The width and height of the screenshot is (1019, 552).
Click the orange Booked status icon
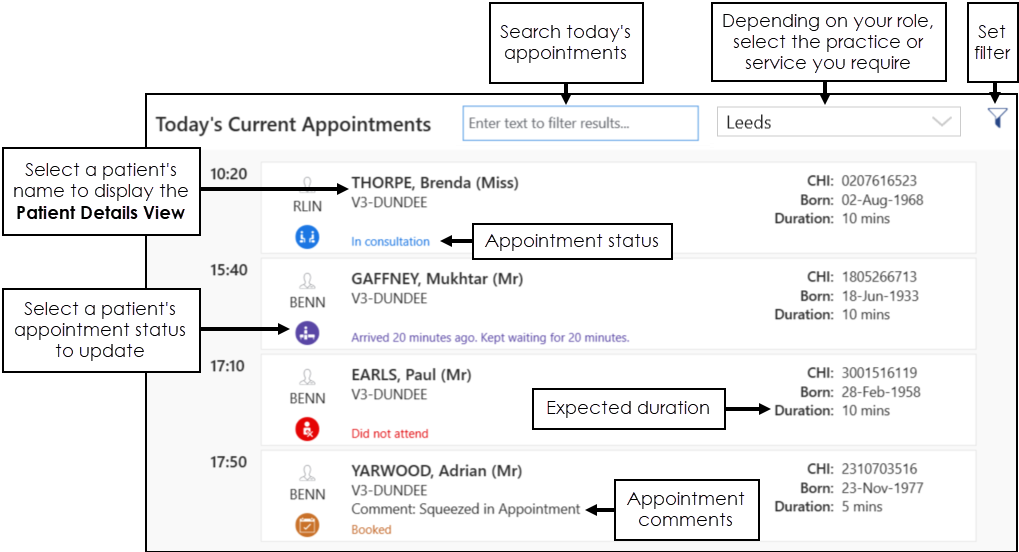[307, 525]
